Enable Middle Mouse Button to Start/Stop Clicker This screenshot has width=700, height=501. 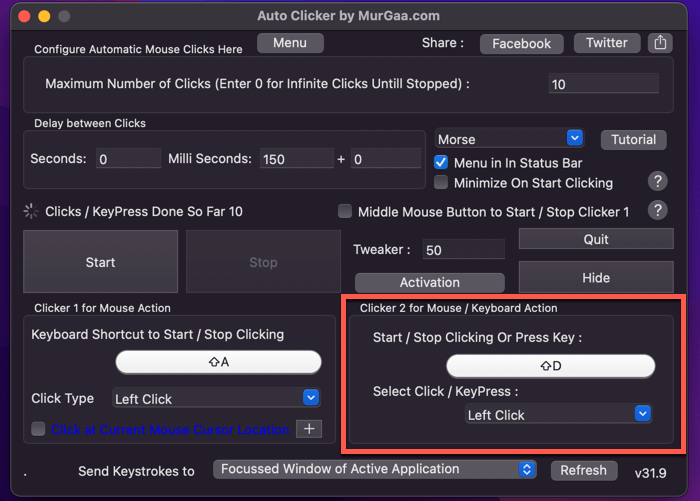tap(345, 211)
